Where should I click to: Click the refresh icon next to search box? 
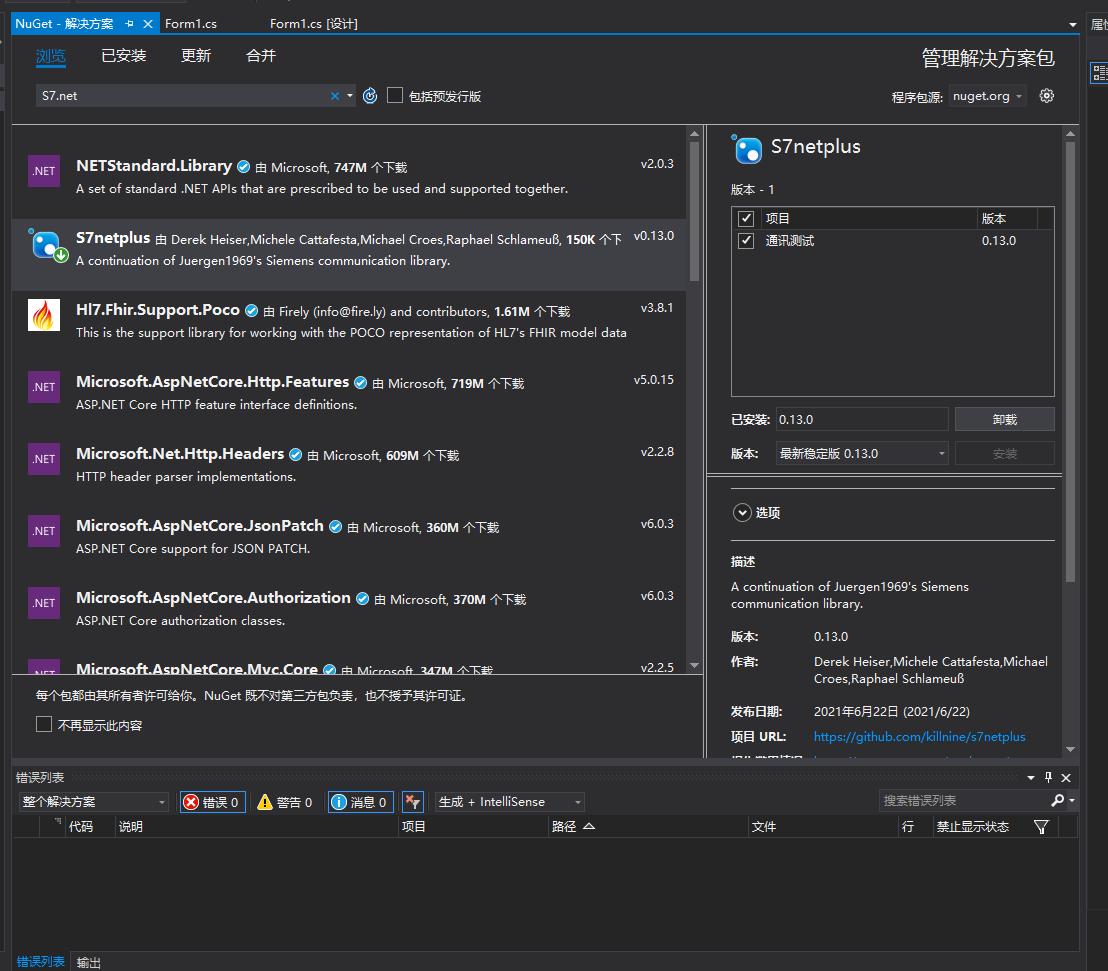(370, 95)
